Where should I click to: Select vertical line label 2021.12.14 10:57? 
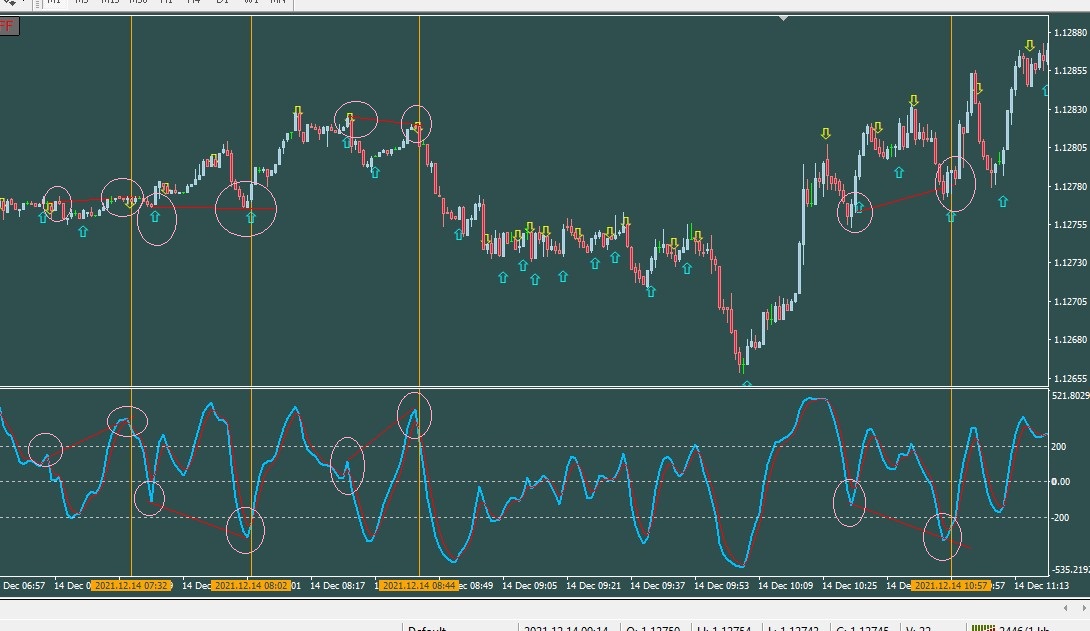tap(951, 586)
